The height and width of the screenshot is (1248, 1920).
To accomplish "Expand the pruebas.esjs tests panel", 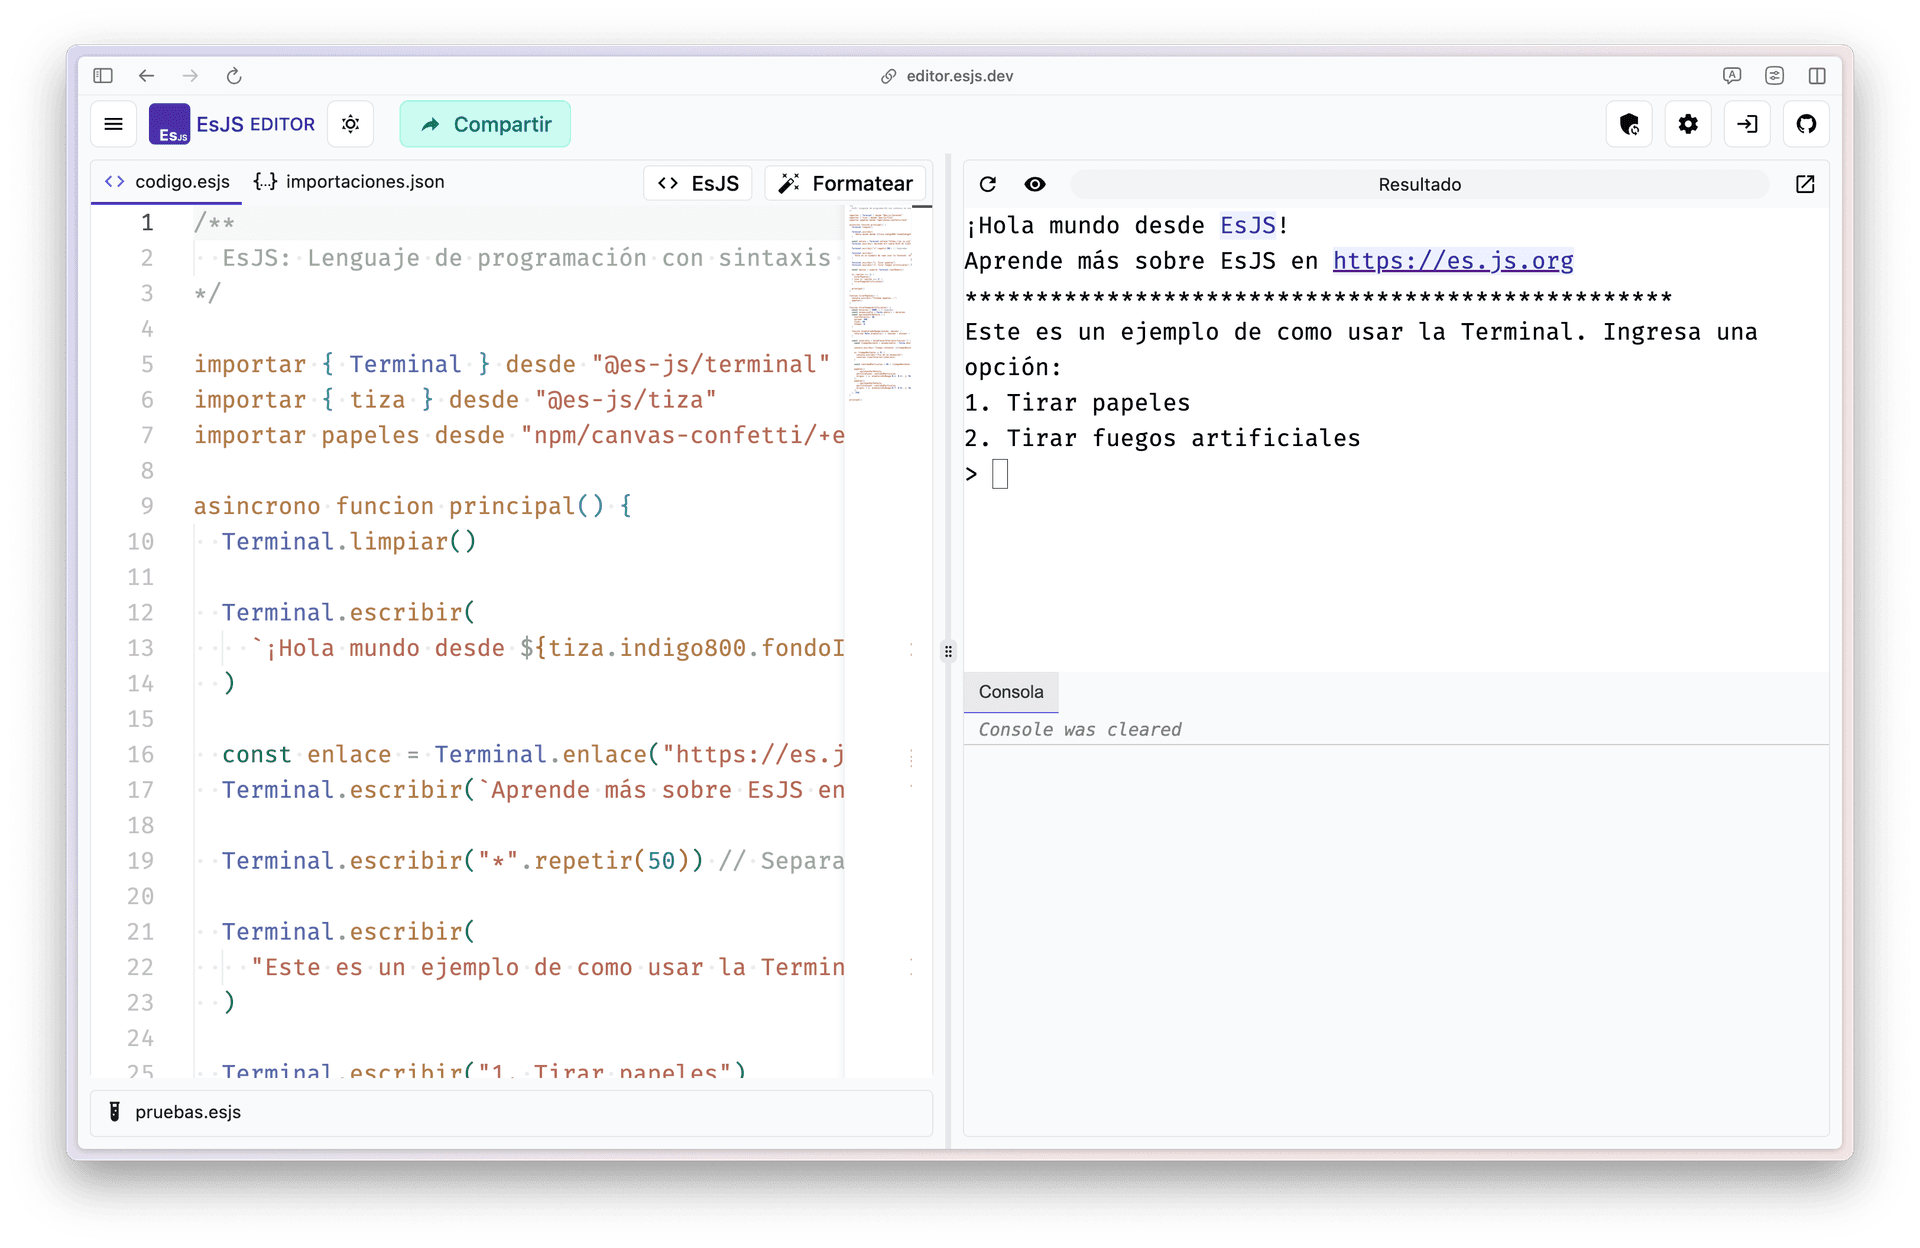I will pyautogui.click(x=188, y=1112).
